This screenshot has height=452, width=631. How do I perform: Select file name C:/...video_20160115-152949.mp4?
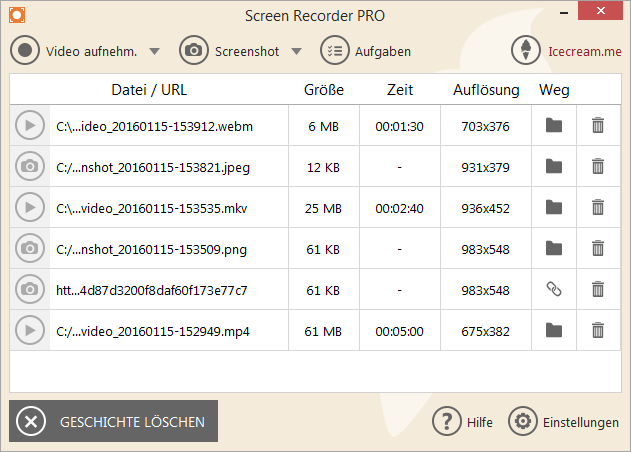[x=153, y=332]
